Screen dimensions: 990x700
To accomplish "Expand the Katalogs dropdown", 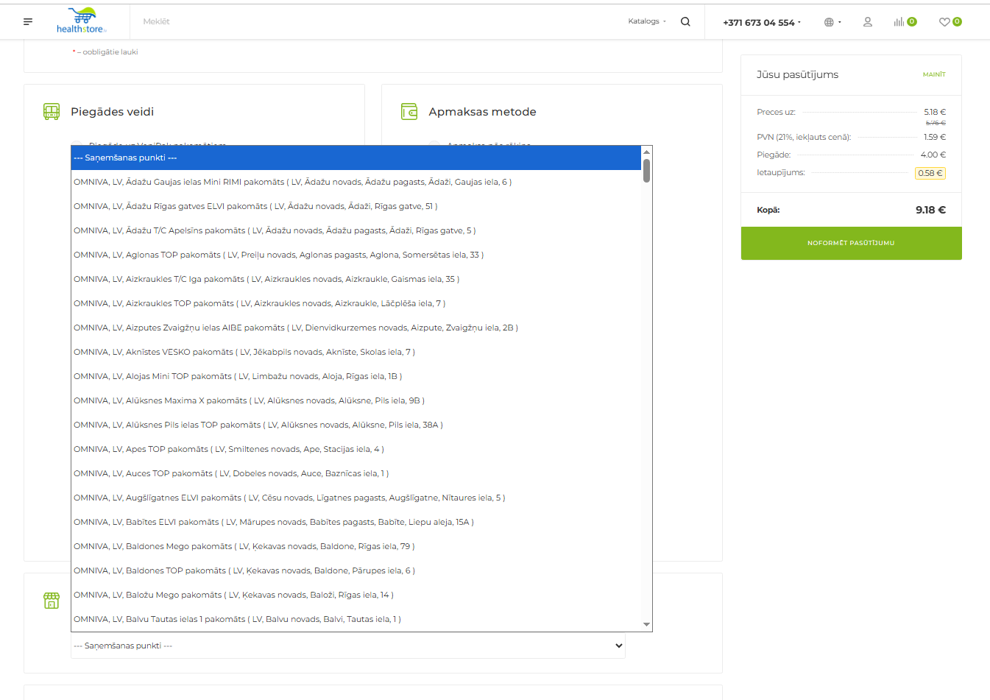I will 647,21.
